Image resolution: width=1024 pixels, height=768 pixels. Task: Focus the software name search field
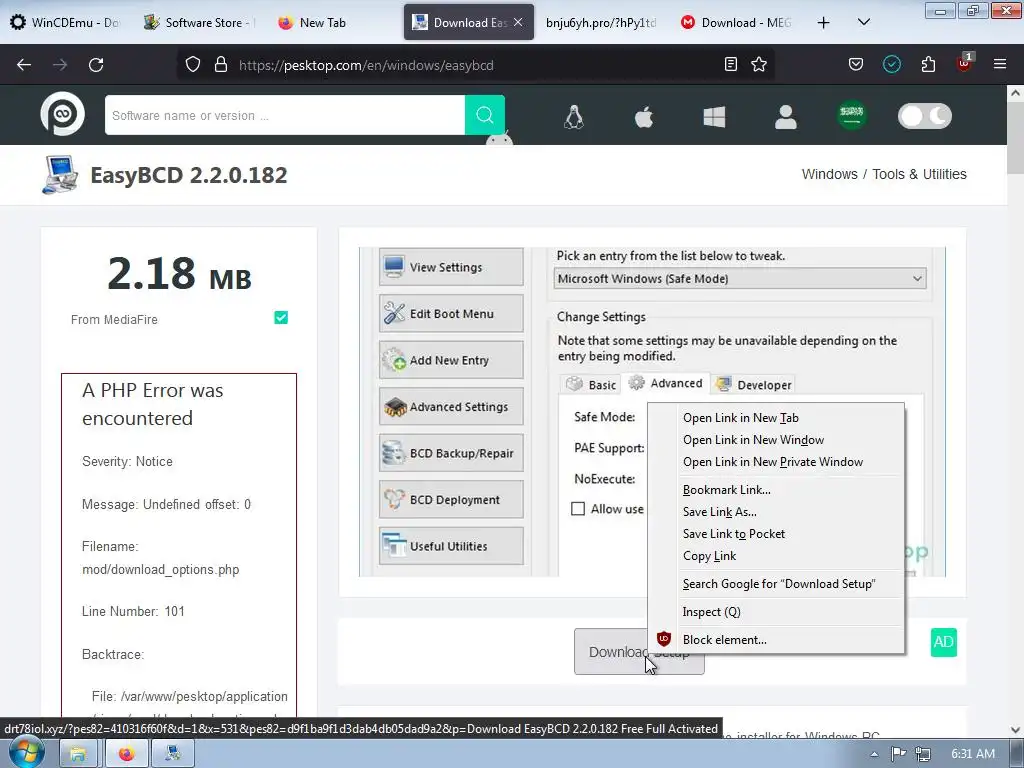click(285, 115)
